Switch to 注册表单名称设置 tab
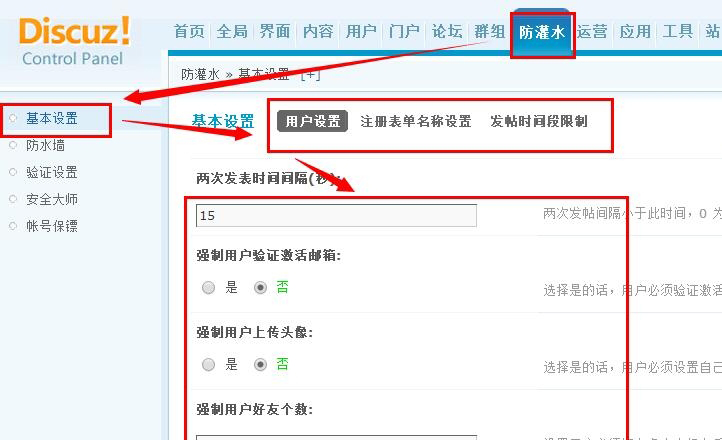The width and height of the screenshot is (722, 440). (x=416, y=121)
